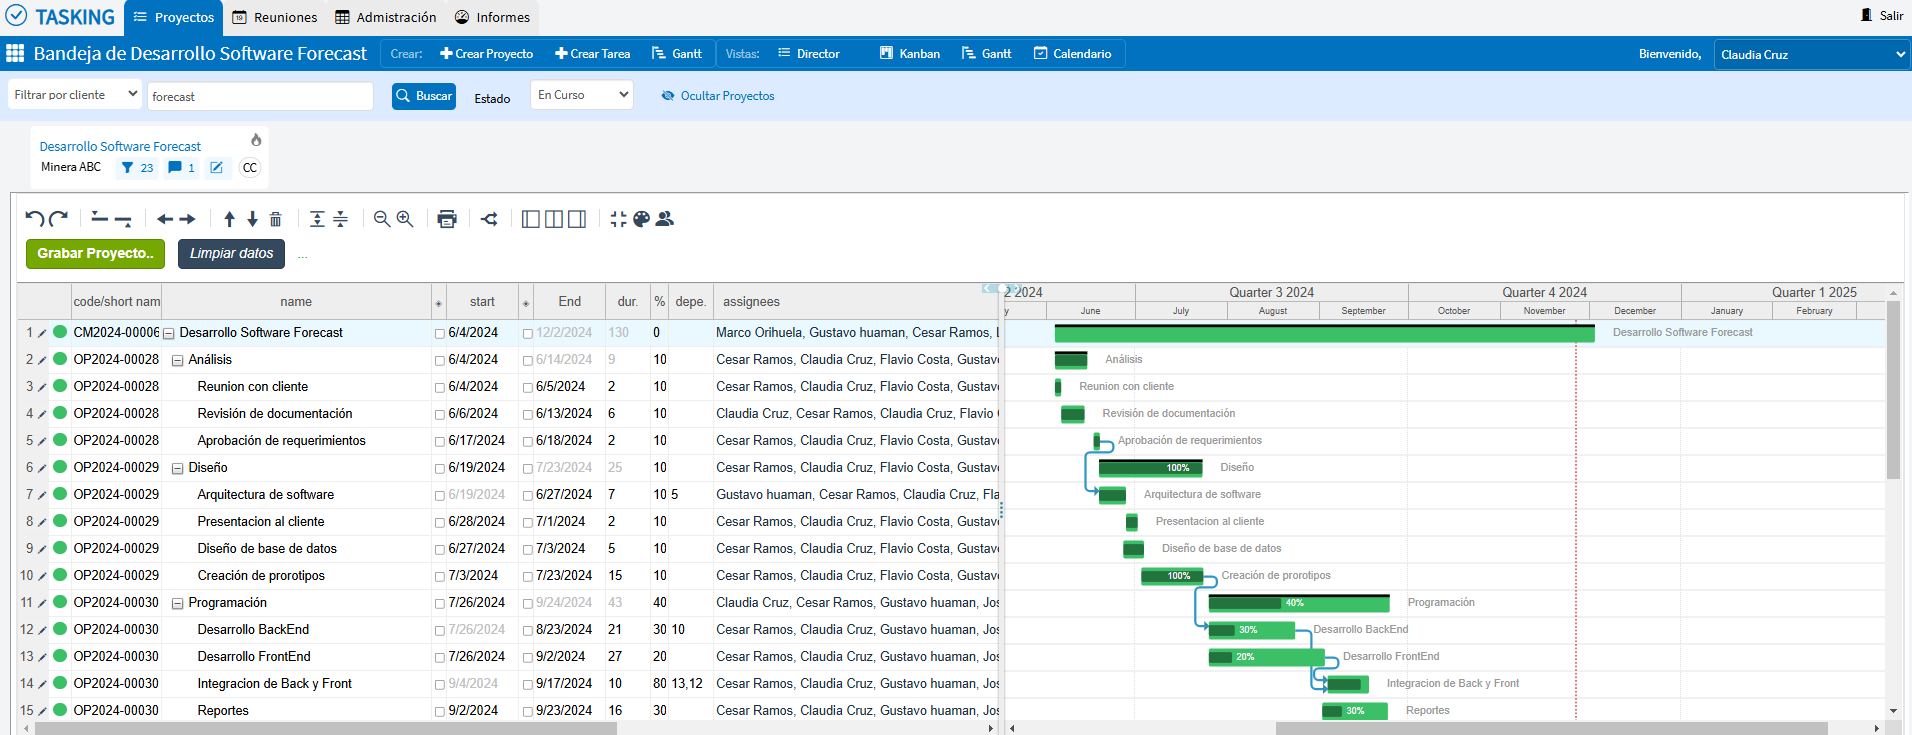The height and width of the screenshot is (735, 1912).
Task: Check end milestone box for Diseño
Action: click(x=528, y=469)
